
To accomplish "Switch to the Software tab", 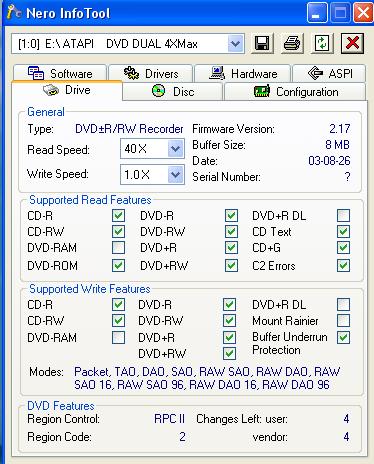I will (60, 73).
